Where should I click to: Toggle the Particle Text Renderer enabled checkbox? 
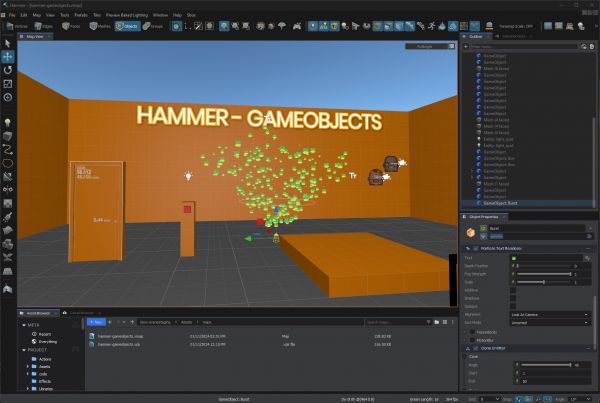476,248
